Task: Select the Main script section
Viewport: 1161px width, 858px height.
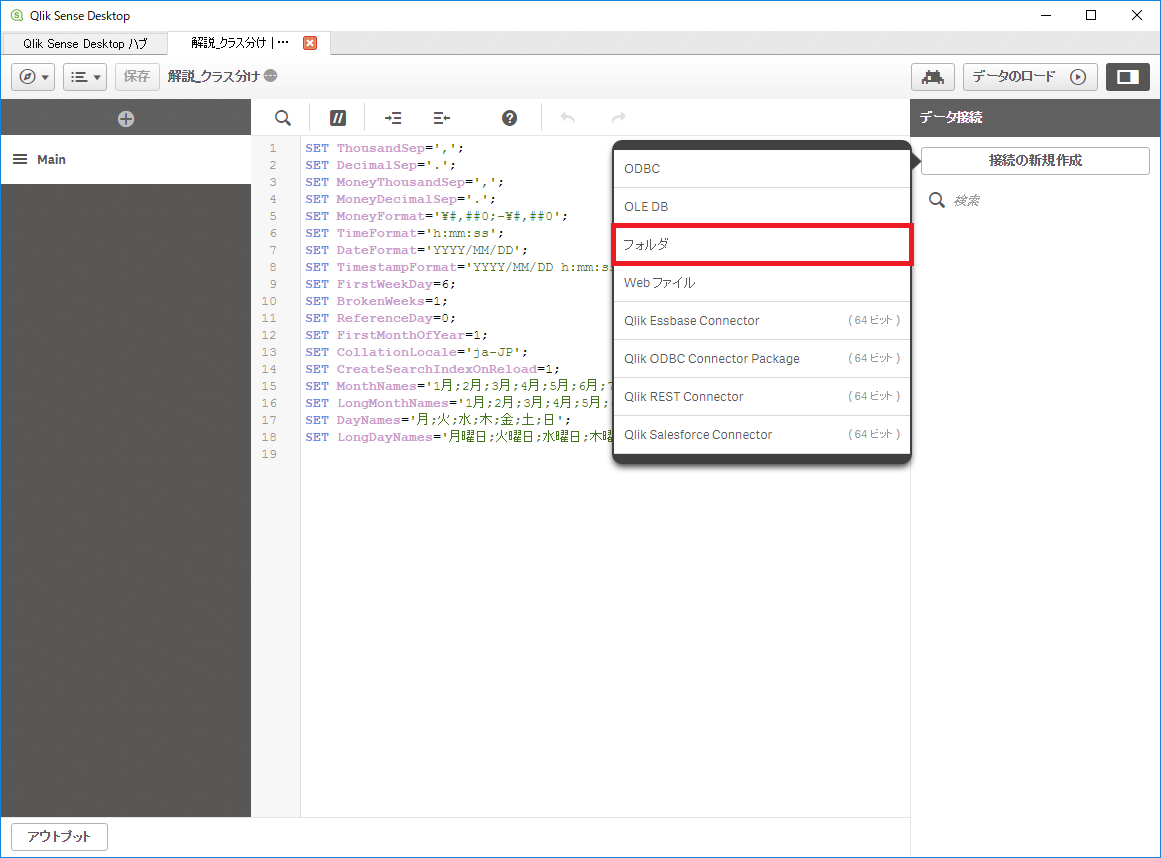Action: pyautogui.click(x=126, y=159)
